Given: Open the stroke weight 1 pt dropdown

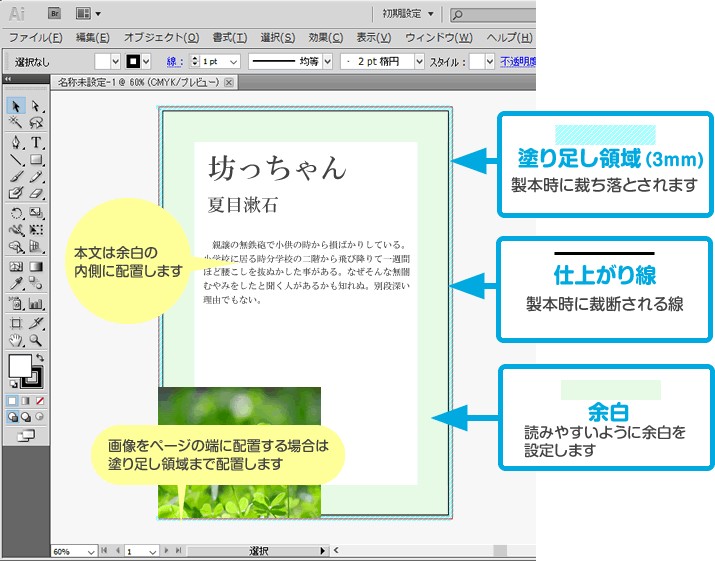Looking at the screenshot, I should click(x=235, y=62).
